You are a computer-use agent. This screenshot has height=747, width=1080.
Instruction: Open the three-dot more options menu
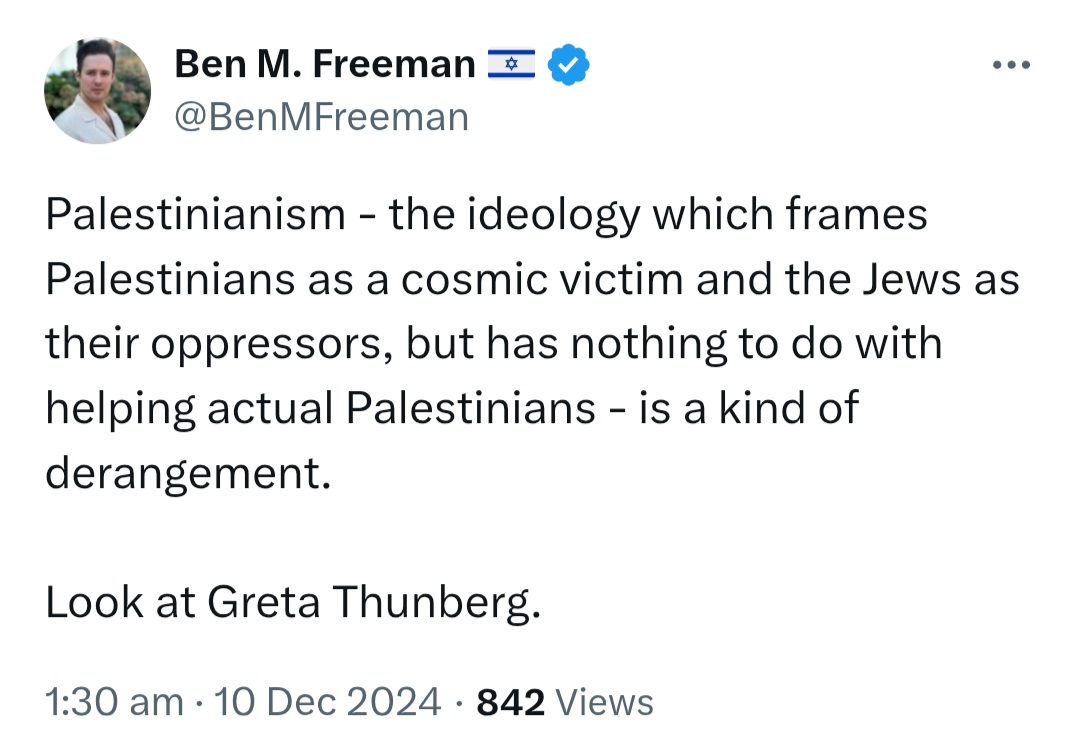(1011, 65)
